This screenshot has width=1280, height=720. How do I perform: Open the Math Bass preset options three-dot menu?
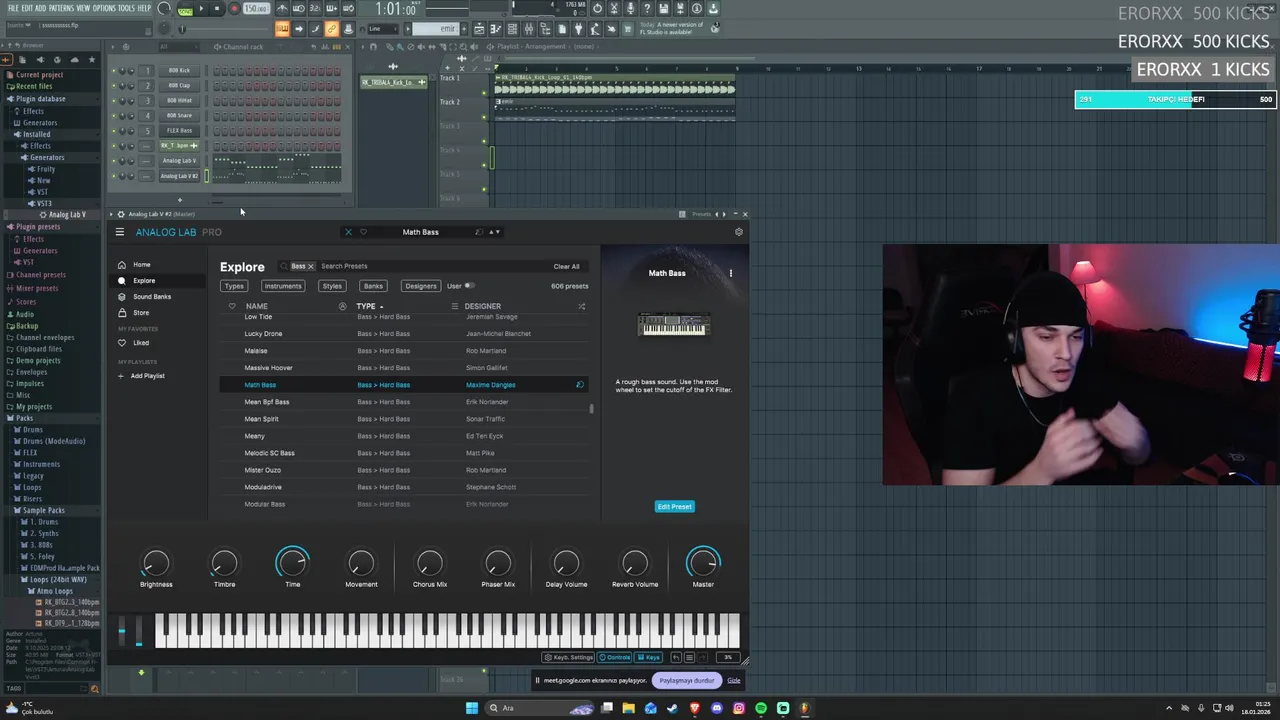click(730, 273)
